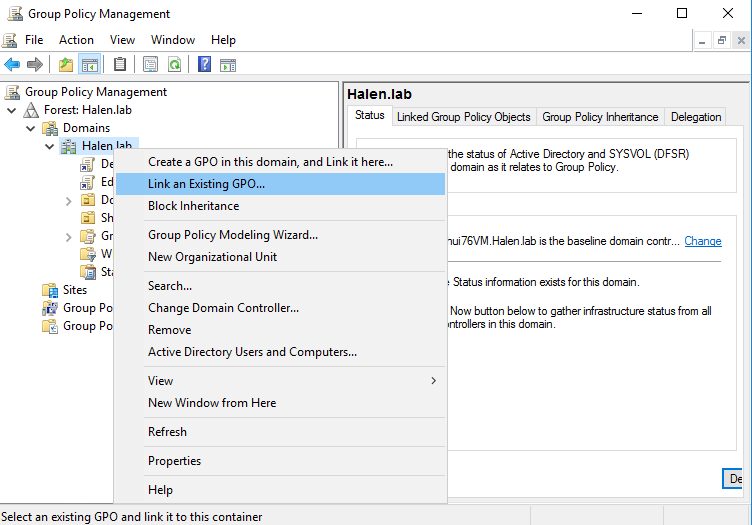Select the Sites tree item label
Screen dimensions: 752x525
tap(75, 290)
